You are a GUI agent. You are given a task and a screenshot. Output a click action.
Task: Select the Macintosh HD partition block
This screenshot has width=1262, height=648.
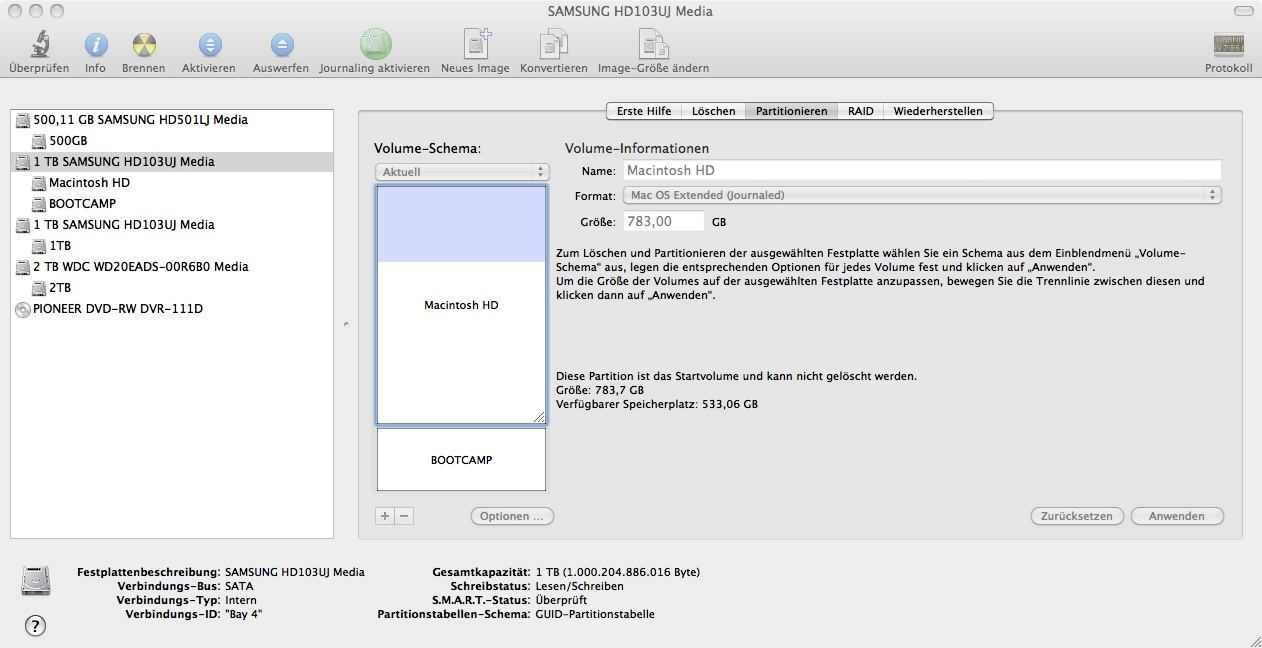461,305
